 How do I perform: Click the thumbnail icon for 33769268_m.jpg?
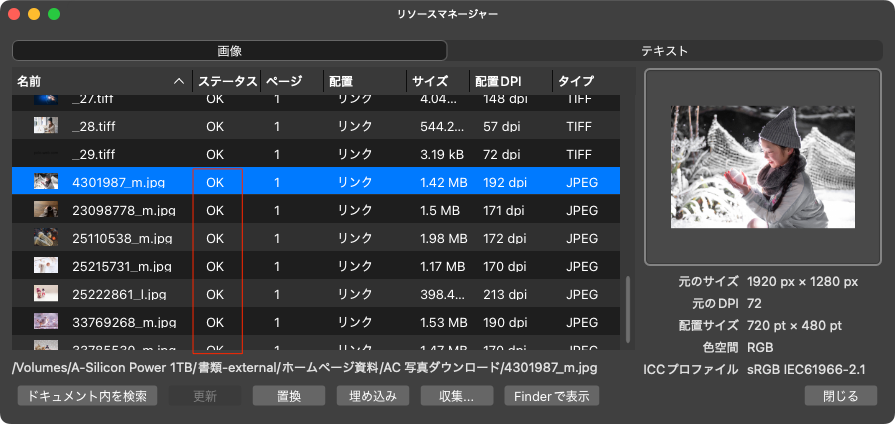[46, 322]
